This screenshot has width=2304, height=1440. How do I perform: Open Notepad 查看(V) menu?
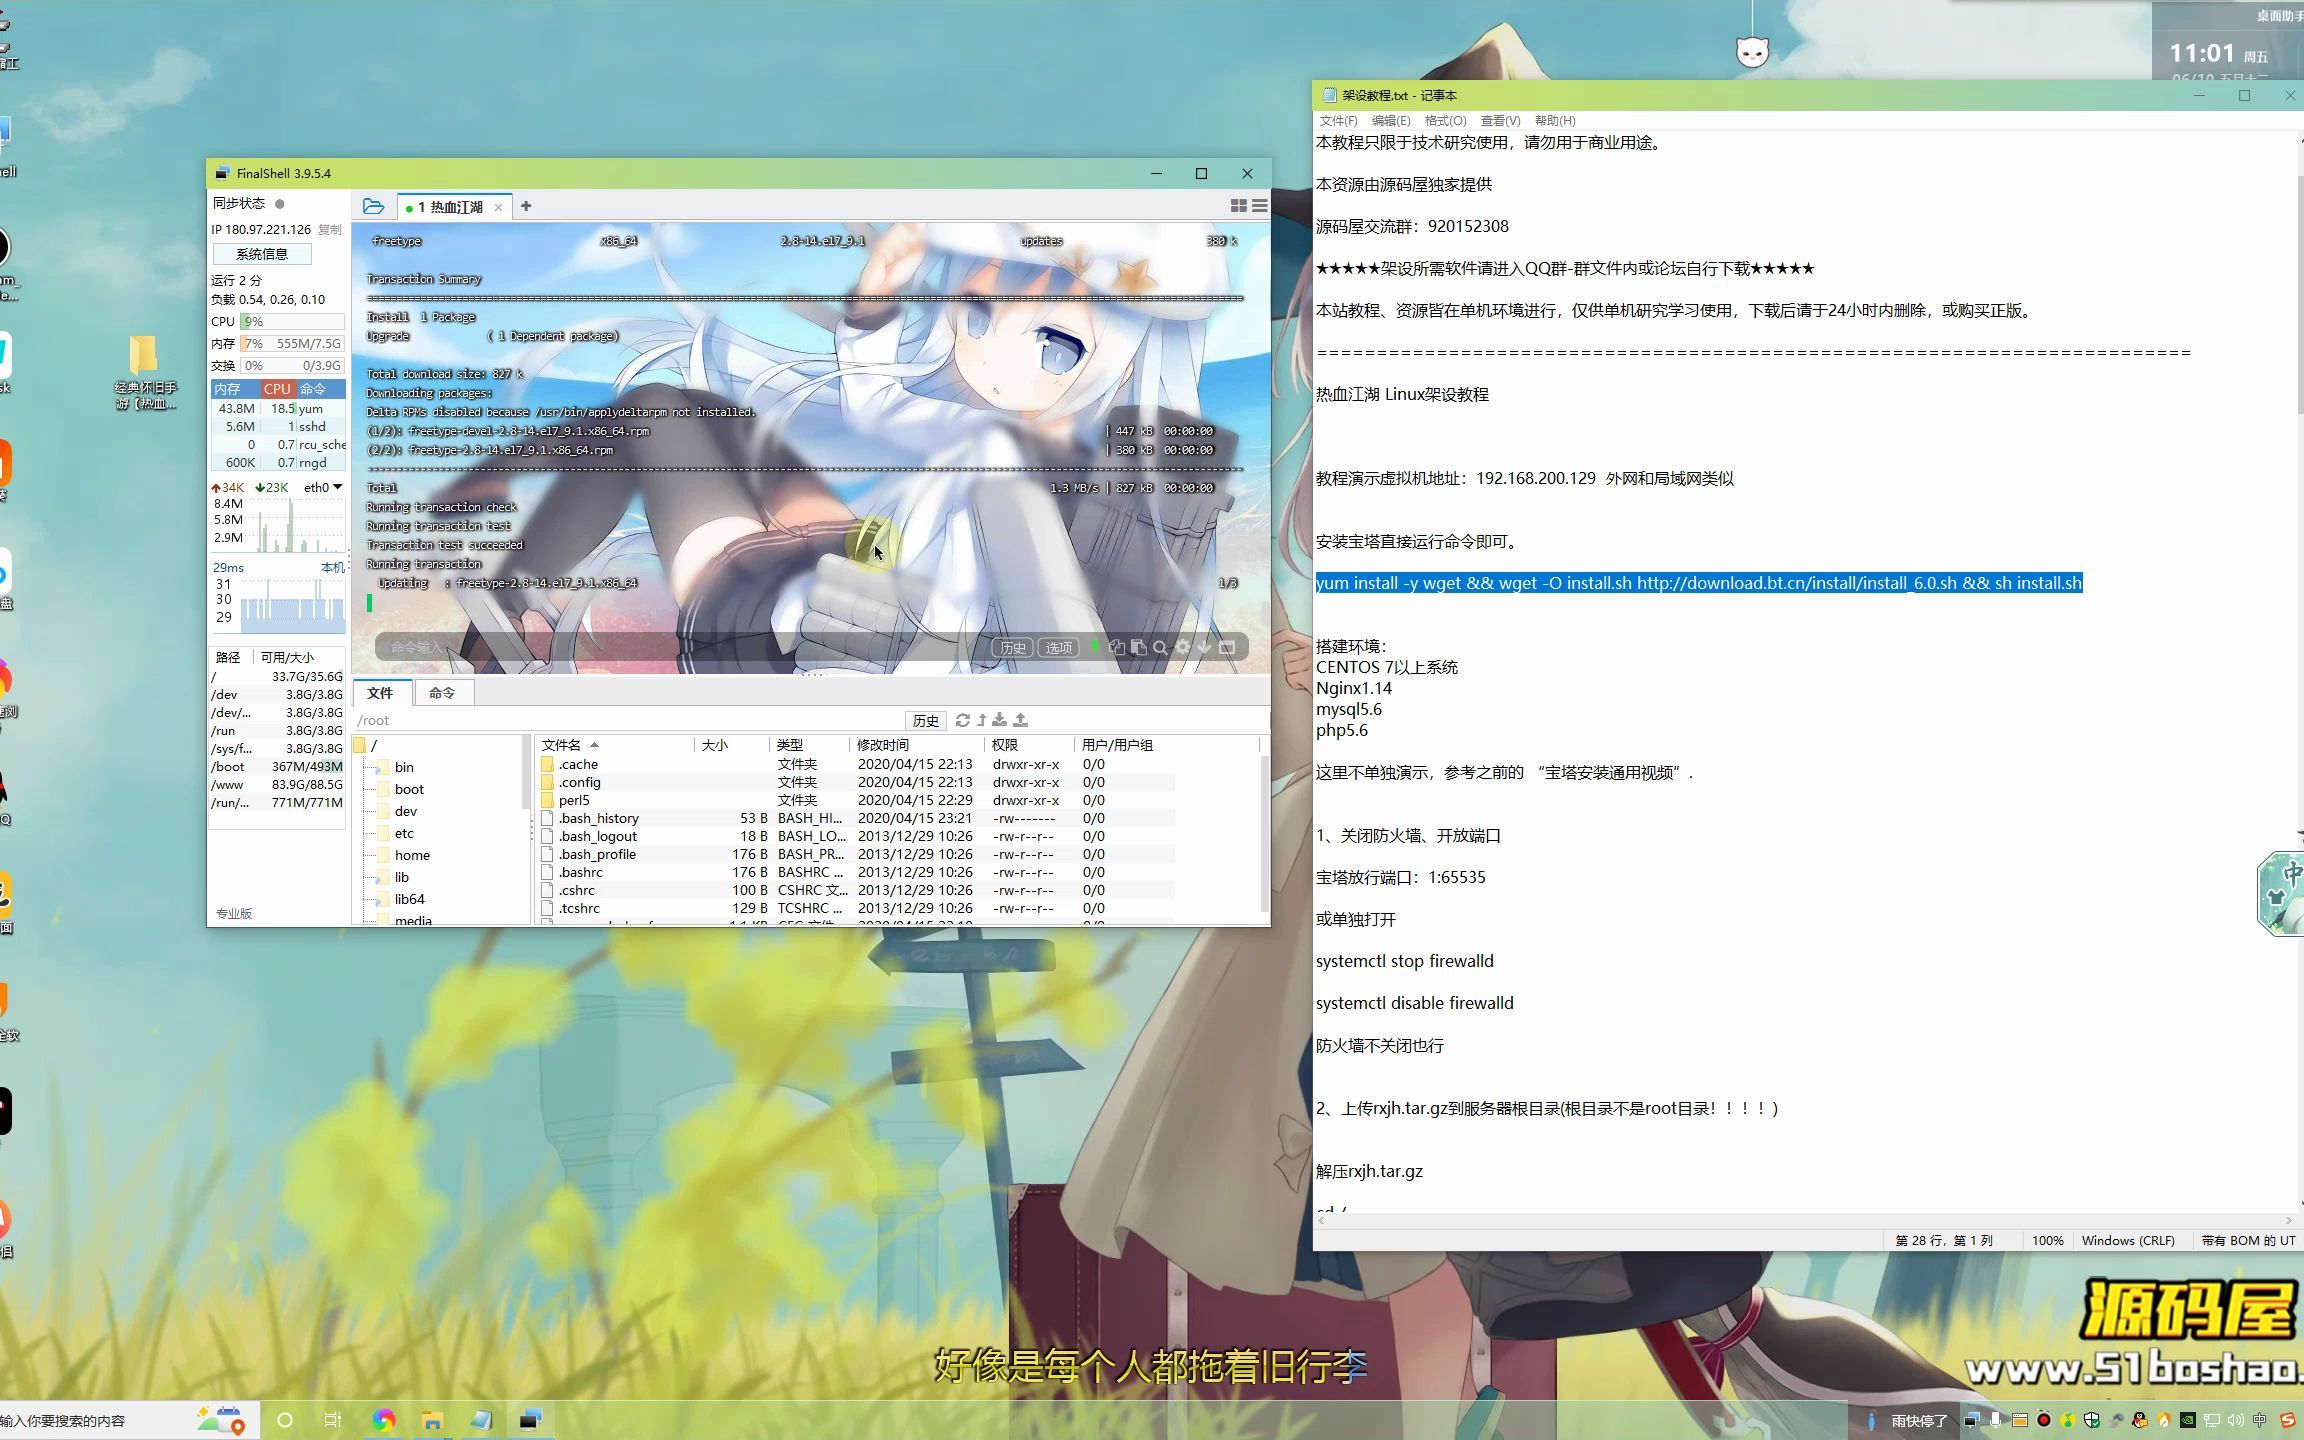click(x=1500, y=120)
